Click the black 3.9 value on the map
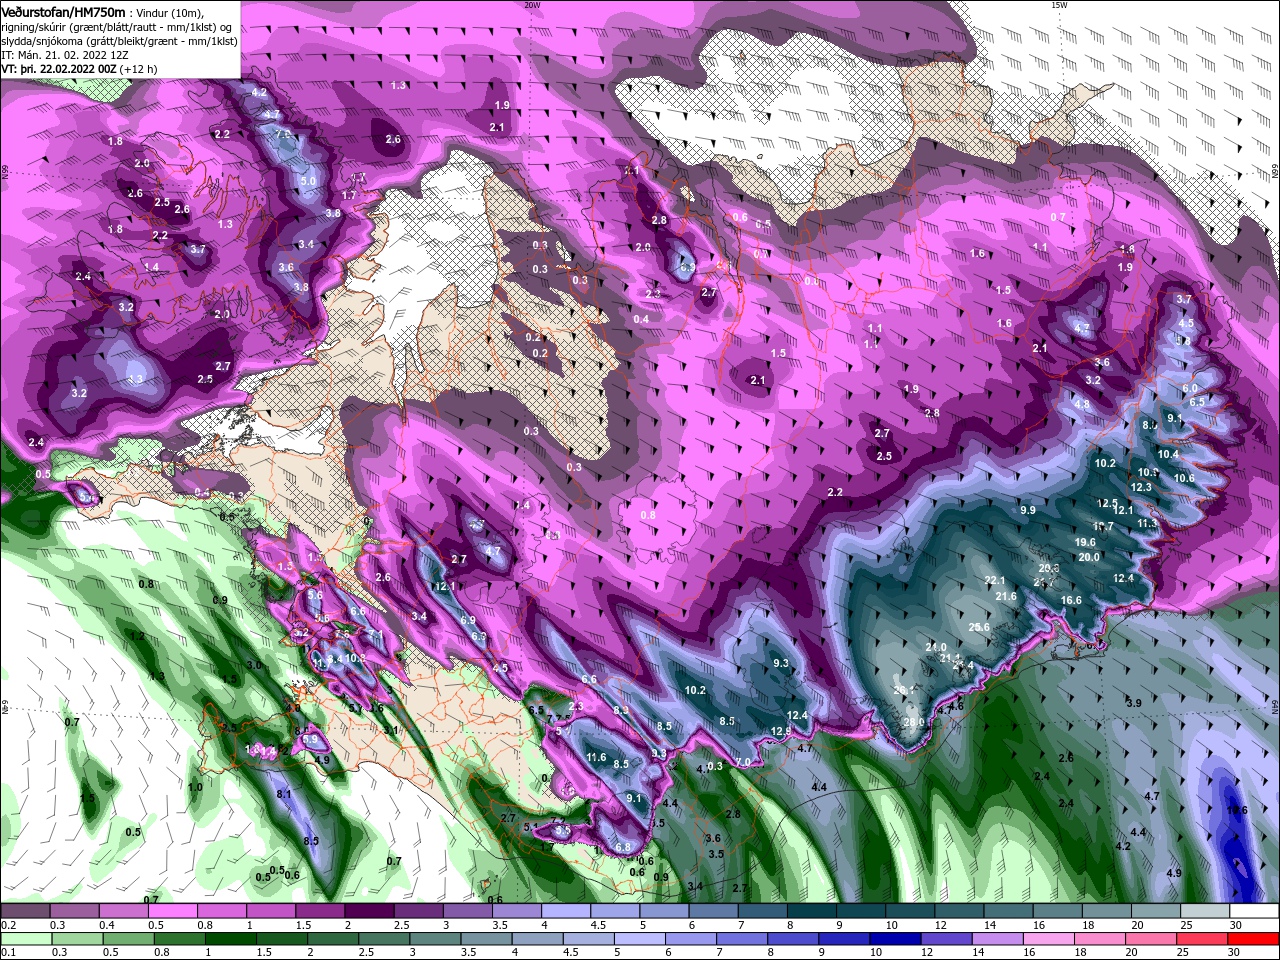1280x960 pixels. point(1134,703)
